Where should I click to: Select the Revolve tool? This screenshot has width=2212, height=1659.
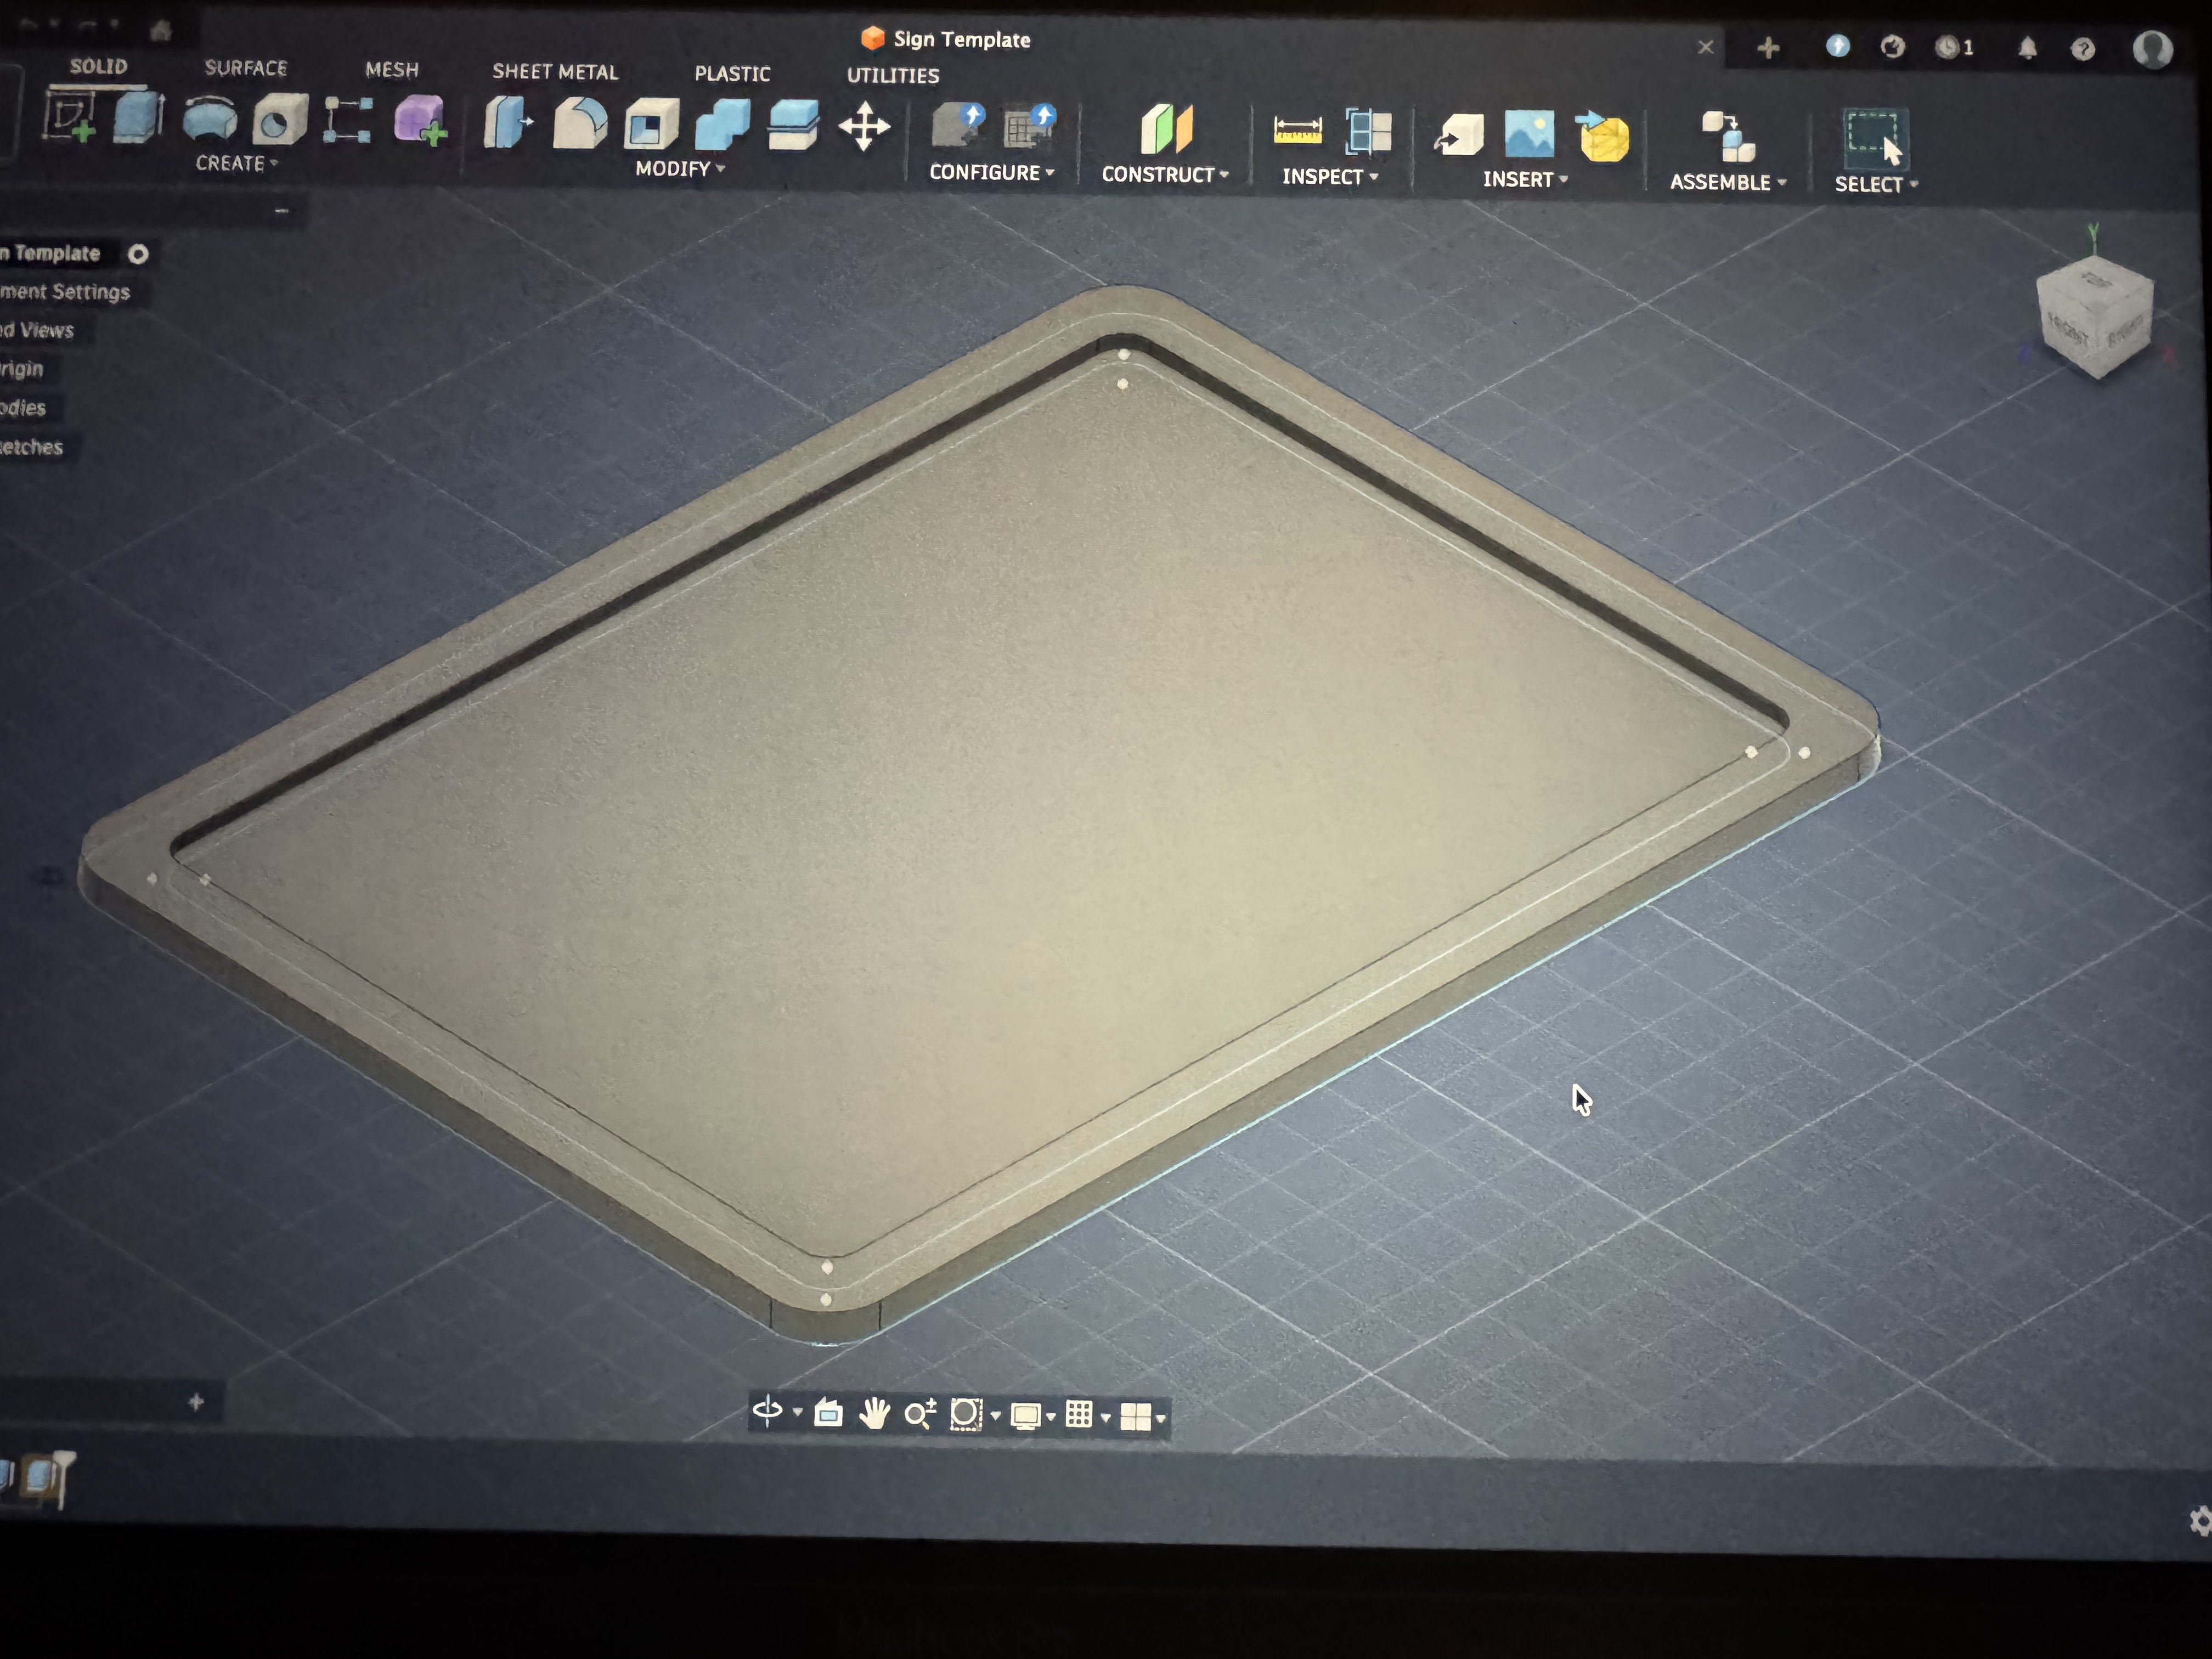210,119
